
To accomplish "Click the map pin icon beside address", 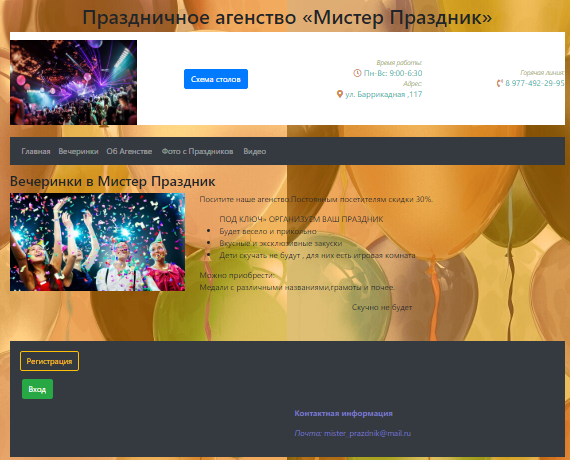I will 340,94.
